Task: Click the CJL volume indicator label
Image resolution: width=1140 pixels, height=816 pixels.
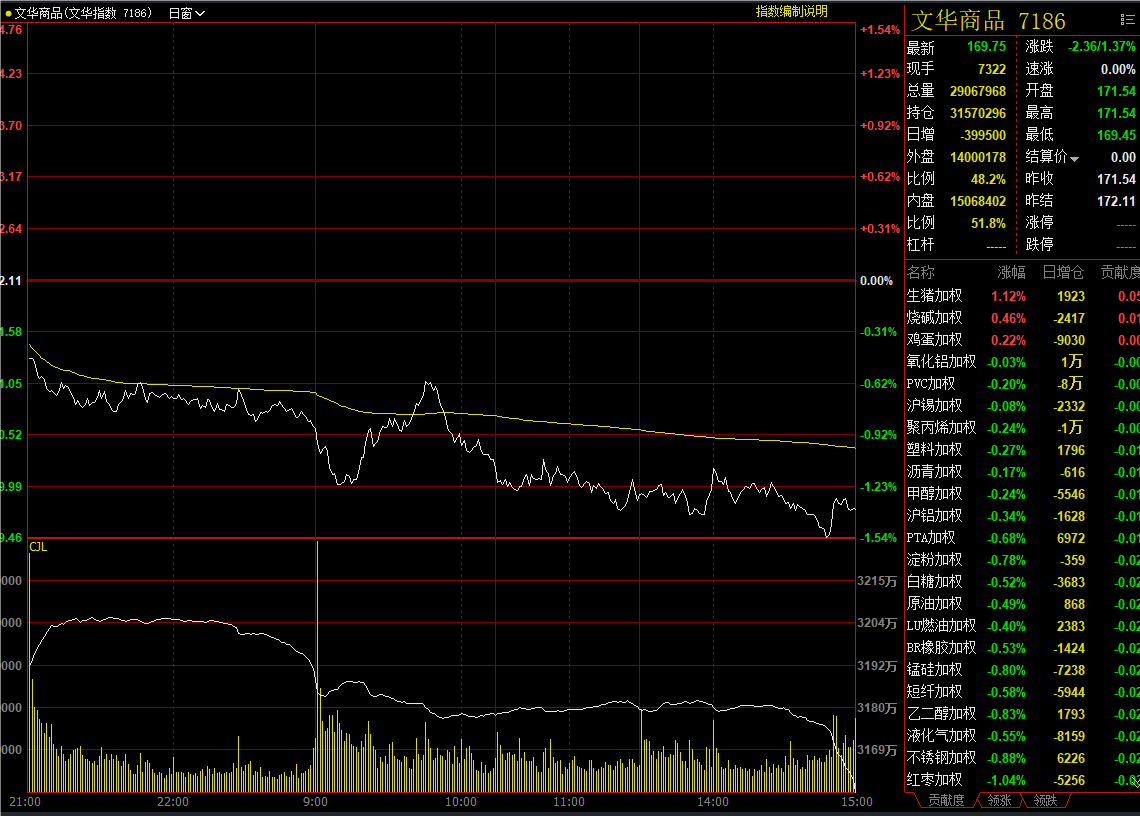Action: click(38, 547)
